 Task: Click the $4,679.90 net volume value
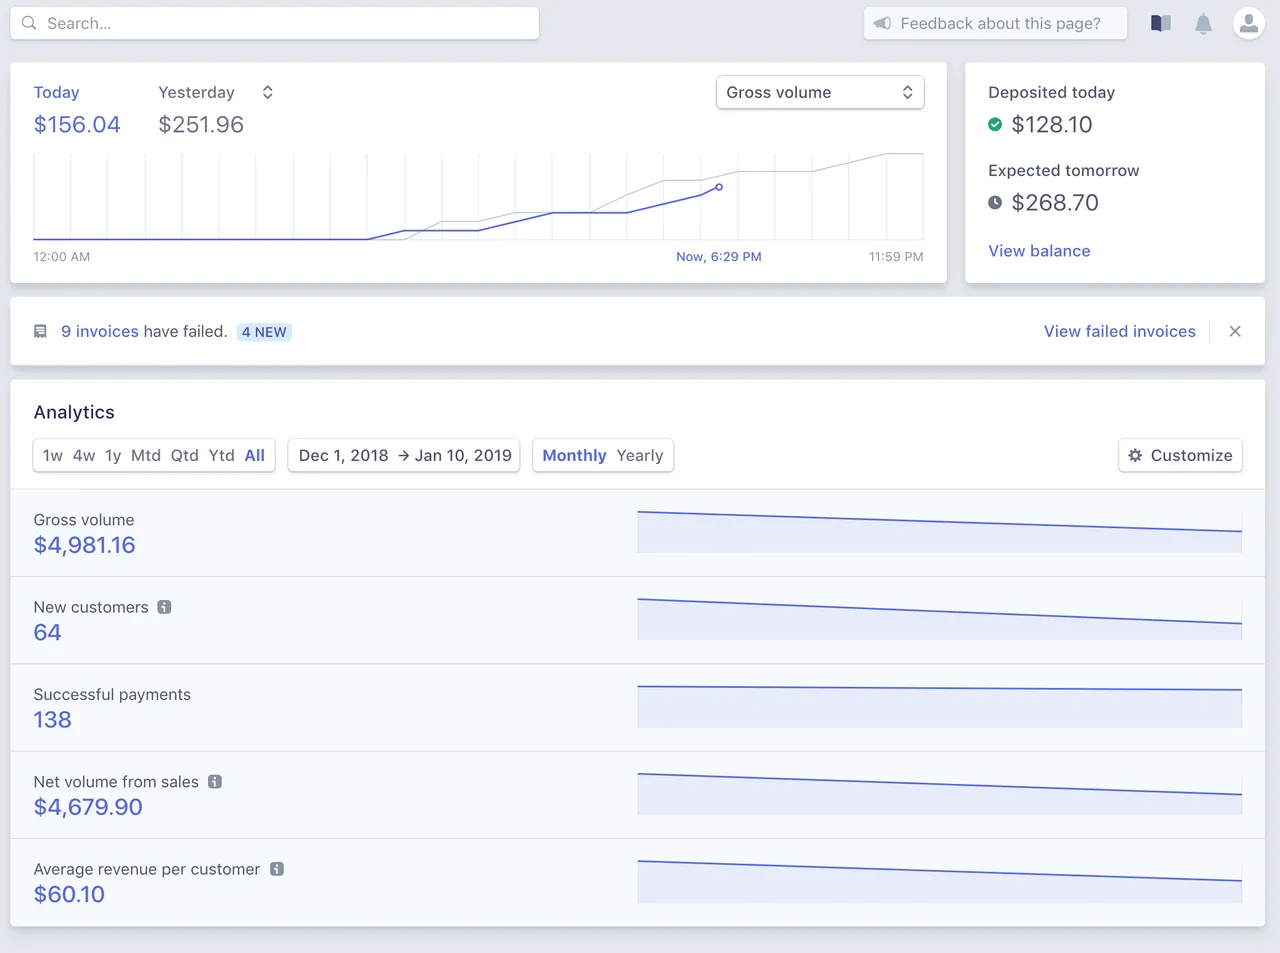coord(88,807)
